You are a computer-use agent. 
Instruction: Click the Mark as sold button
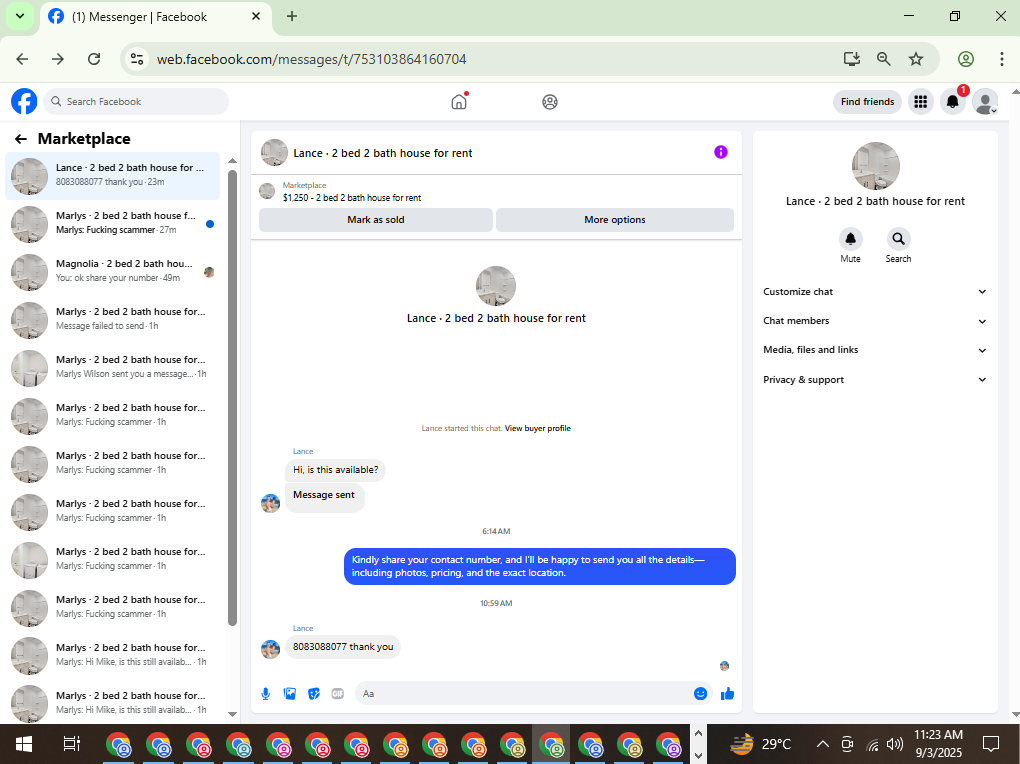pos(375,220)
